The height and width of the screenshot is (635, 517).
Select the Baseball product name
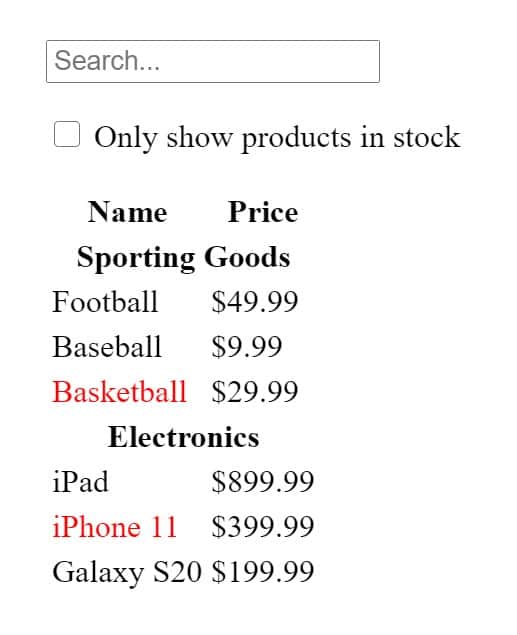point(107,347)
